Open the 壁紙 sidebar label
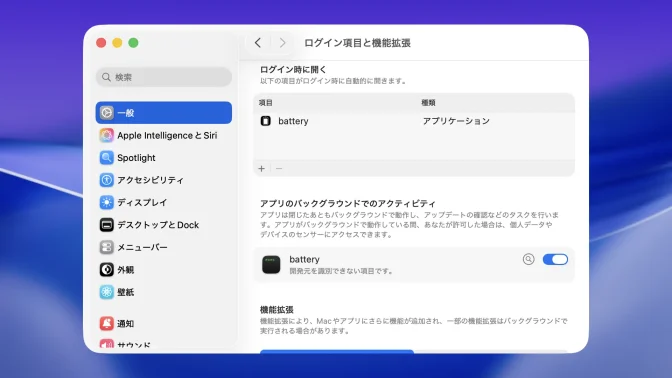672x378 pixels. click(x=126, y=292)
